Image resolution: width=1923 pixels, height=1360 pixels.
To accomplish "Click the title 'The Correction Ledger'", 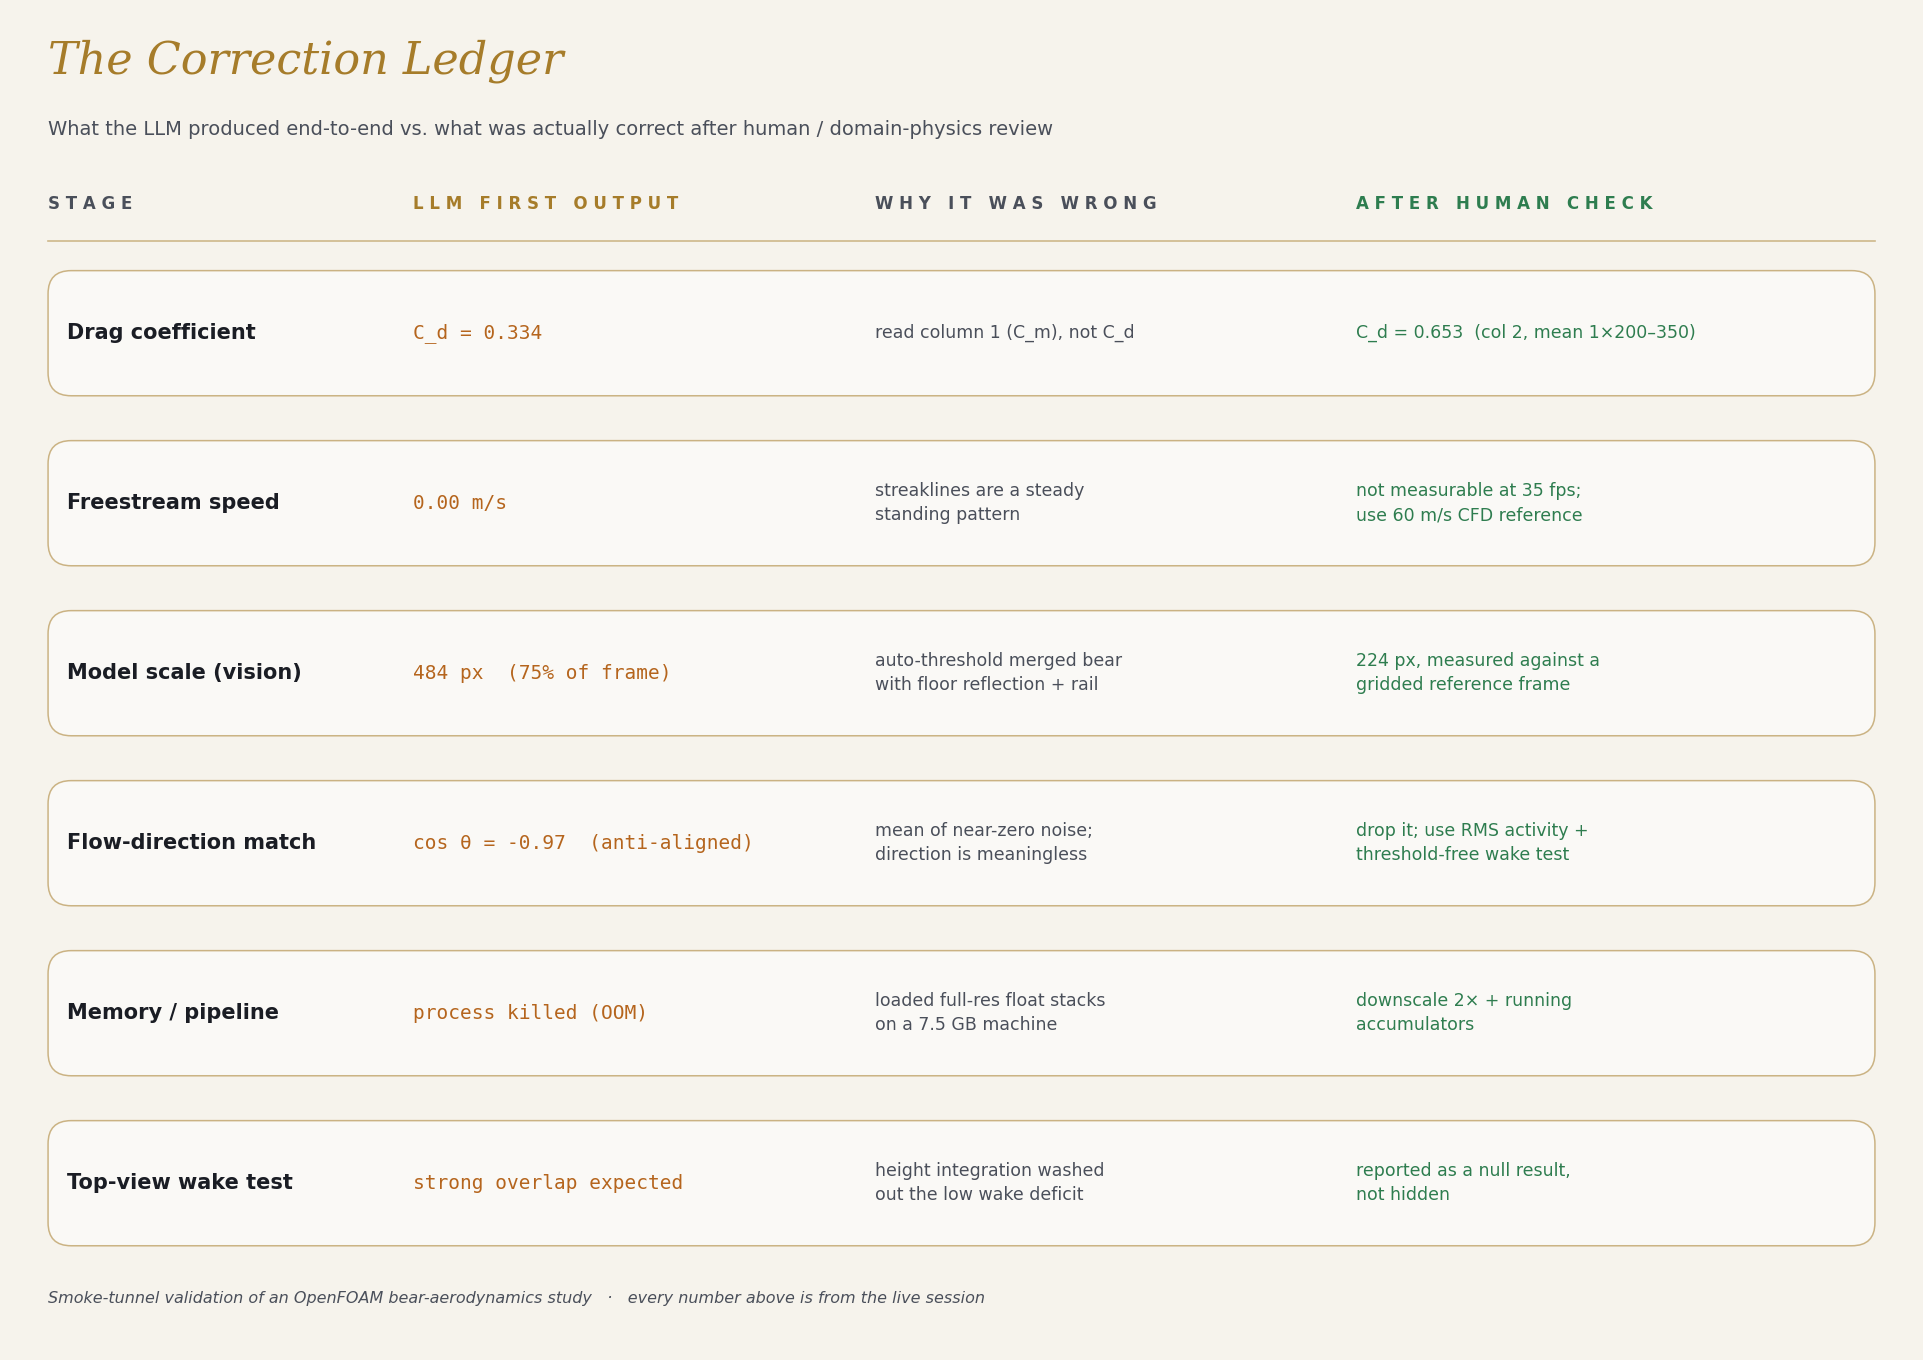I will (306, 60).
